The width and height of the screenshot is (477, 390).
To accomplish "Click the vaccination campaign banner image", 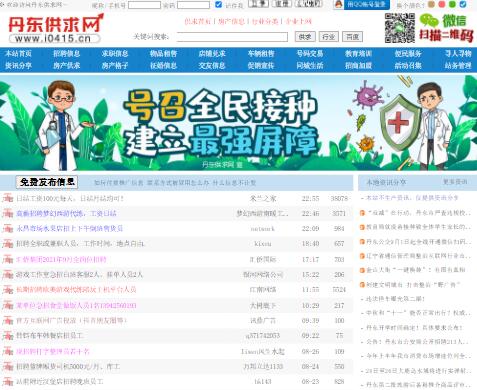I will click(238, 123).
